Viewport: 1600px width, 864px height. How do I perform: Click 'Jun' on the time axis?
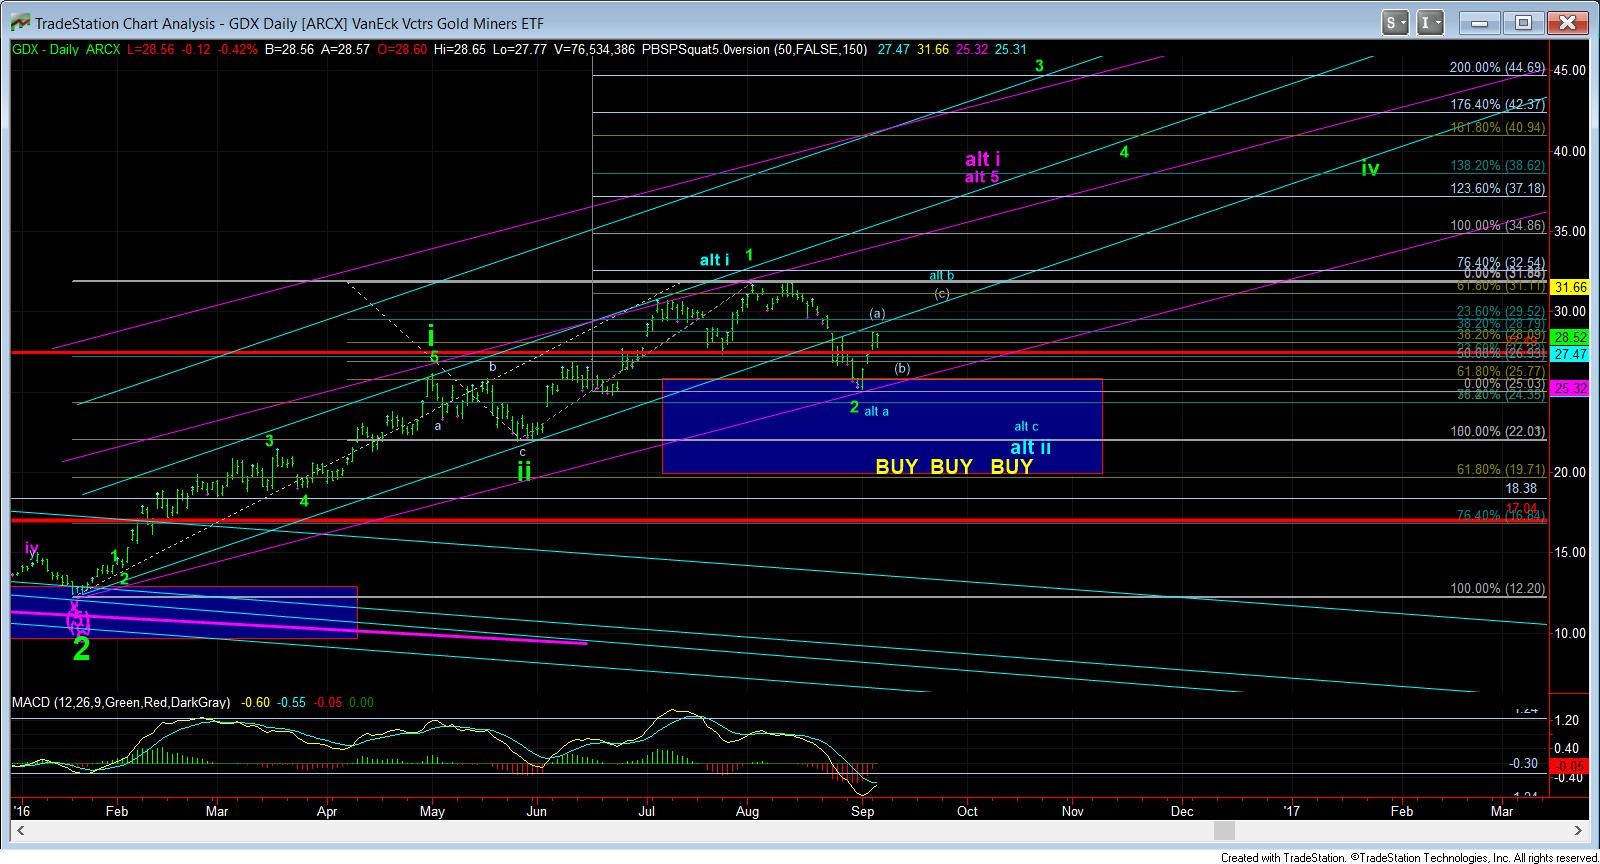coord(536,811)
